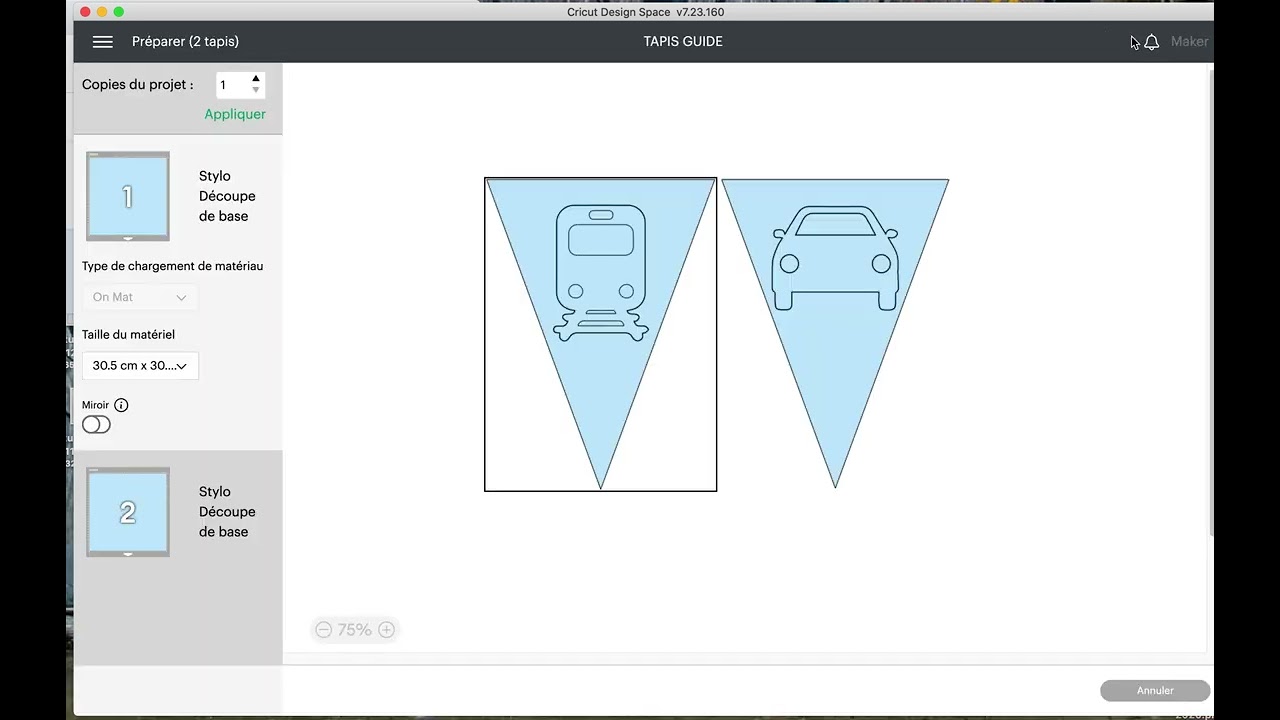Zoom out with the minus icon

point(323,629)
